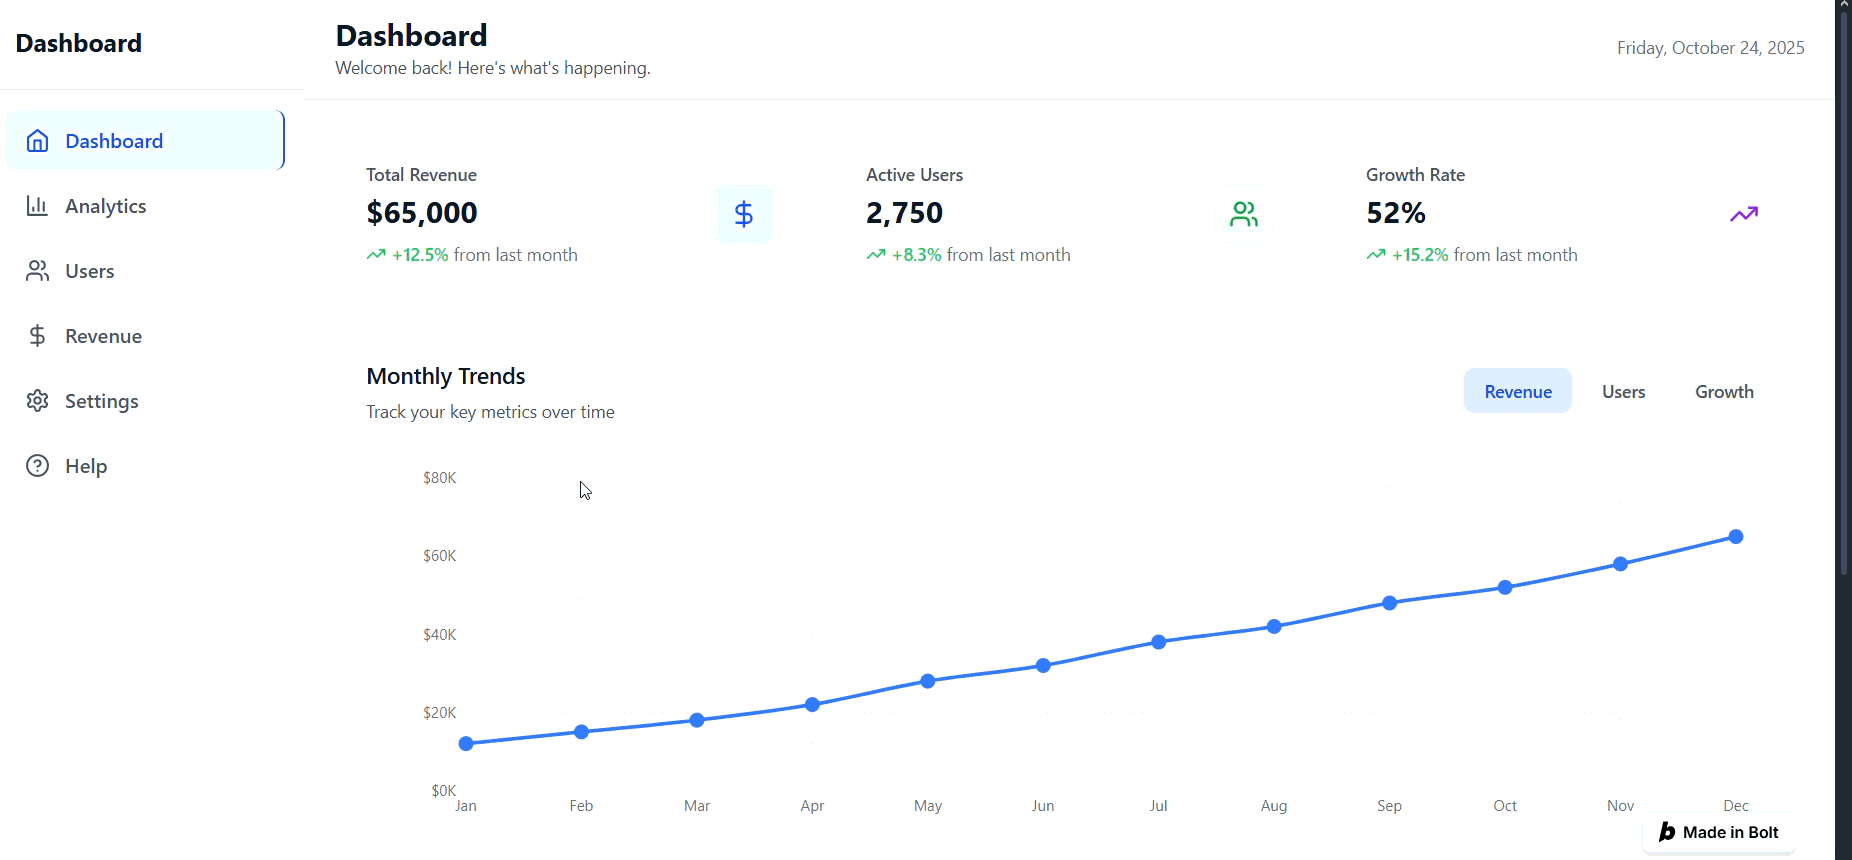Viewport: 1852px width, 860px height.
Task: Click the green users icon on Active Users card
Action: point(1243,214)
